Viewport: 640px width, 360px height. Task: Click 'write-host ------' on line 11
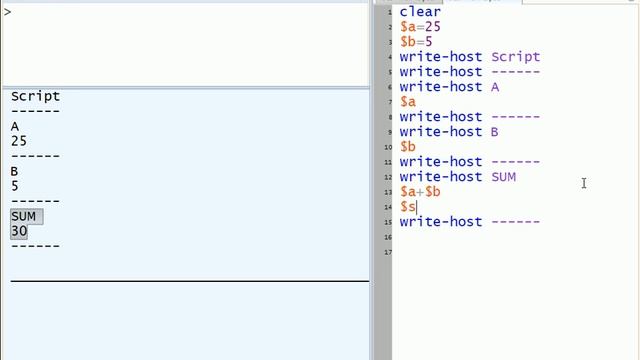470,162
